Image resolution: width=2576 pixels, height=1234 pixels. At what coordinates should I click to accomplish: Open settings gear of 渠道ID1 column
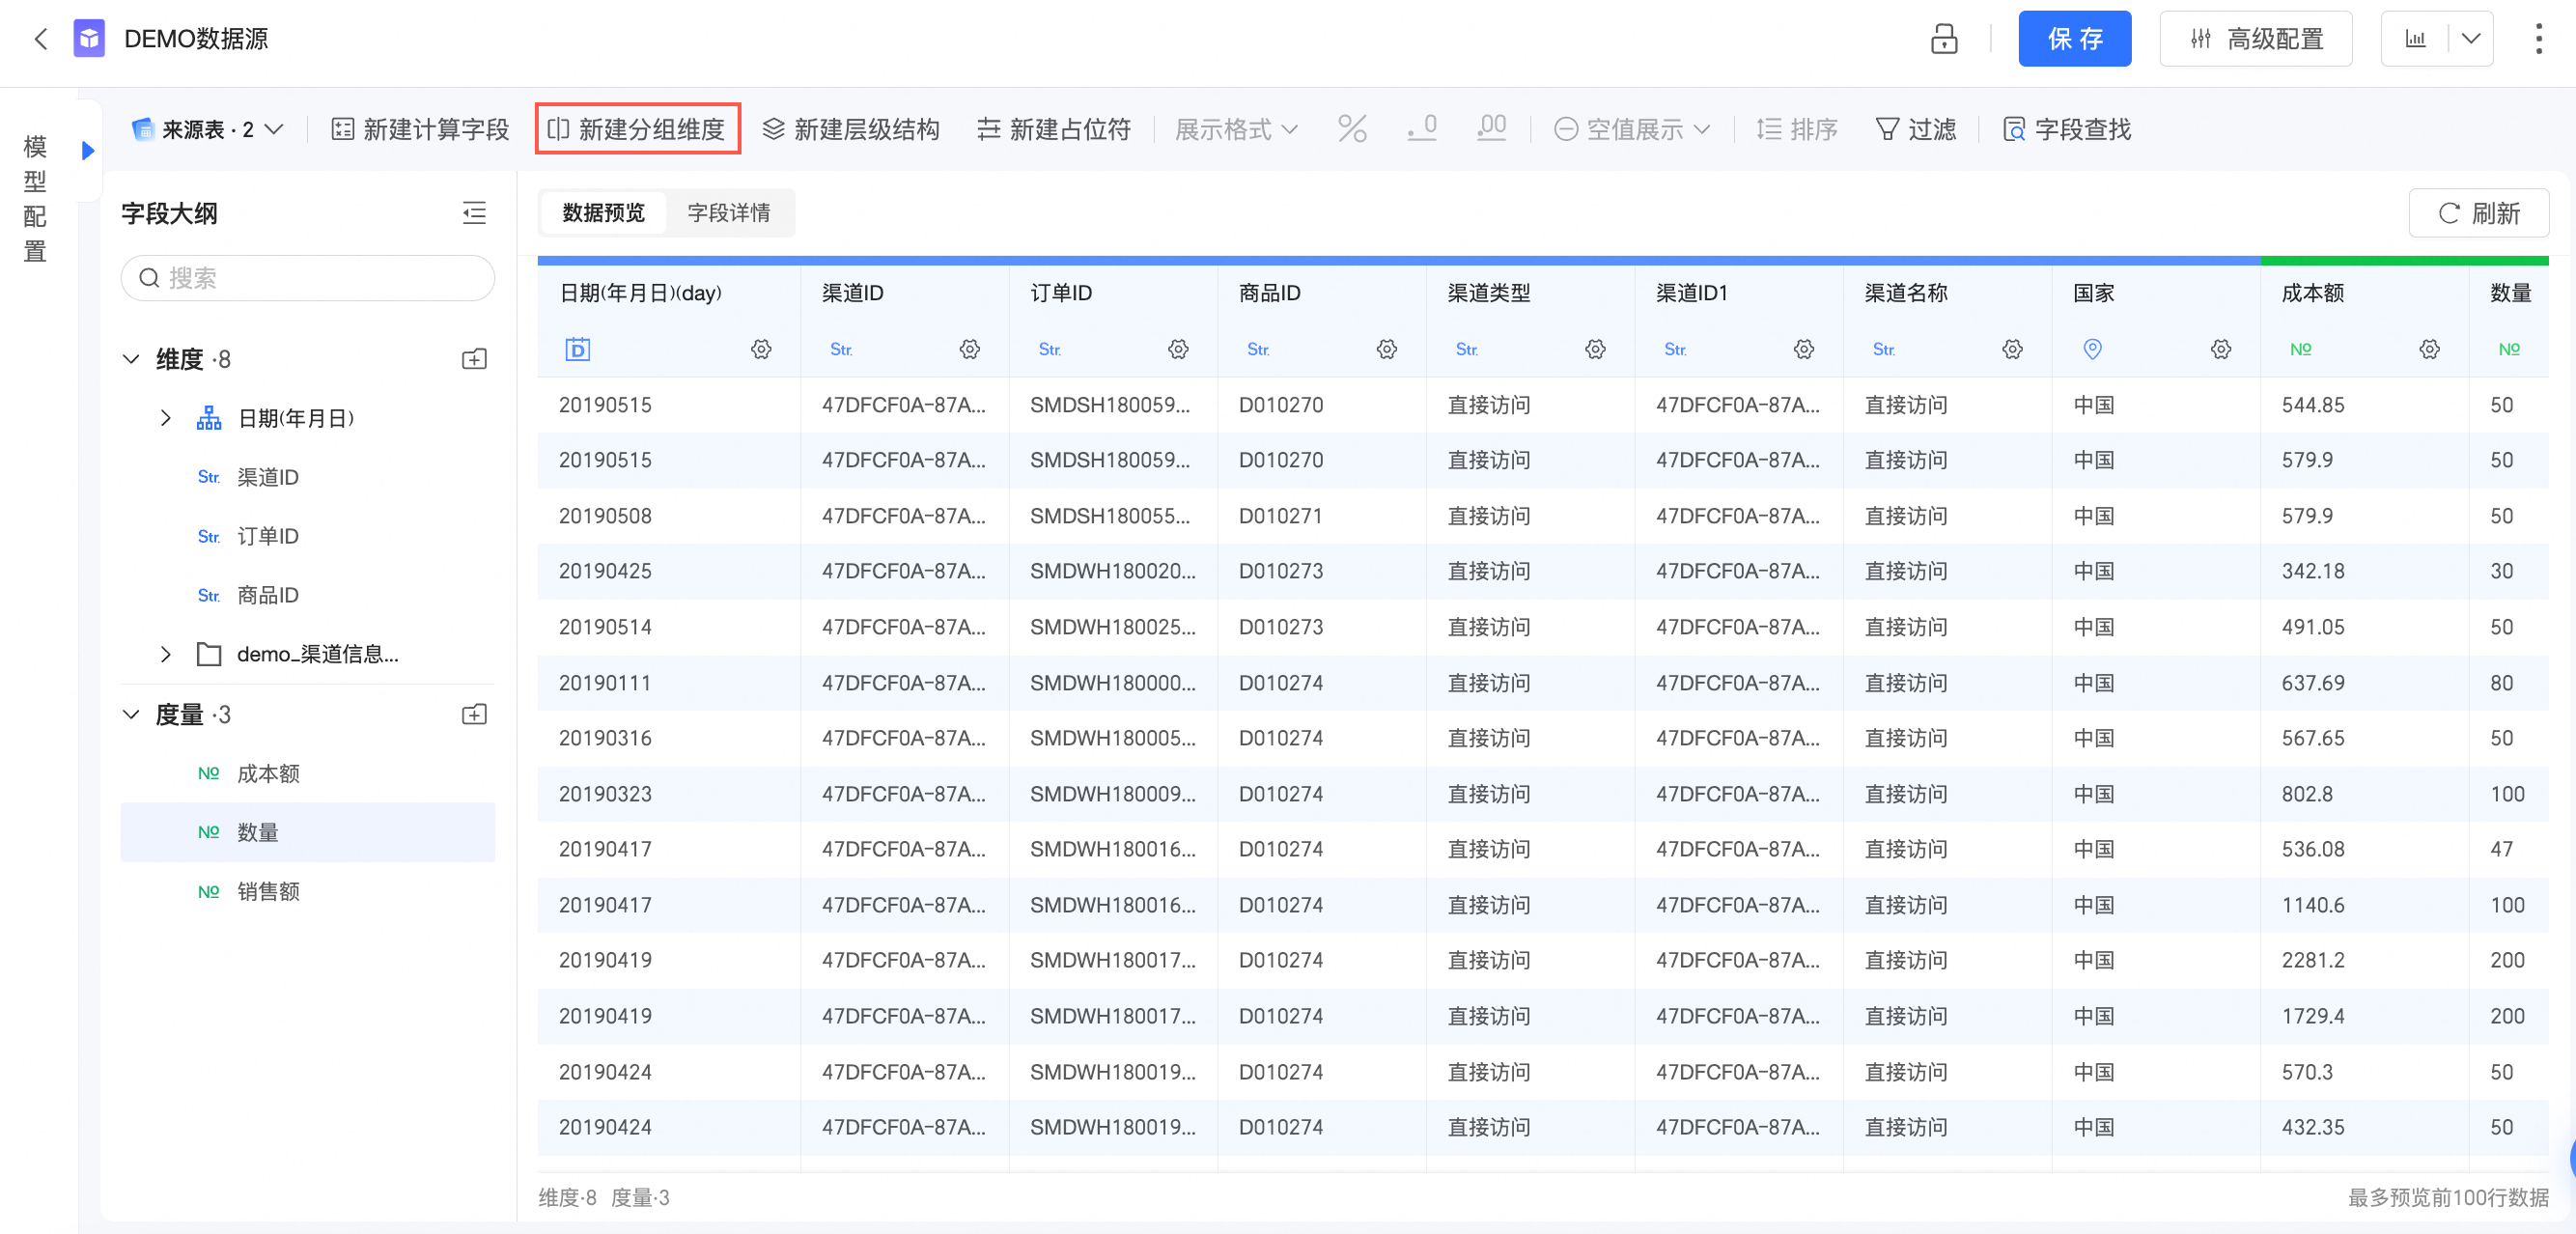1803,349
